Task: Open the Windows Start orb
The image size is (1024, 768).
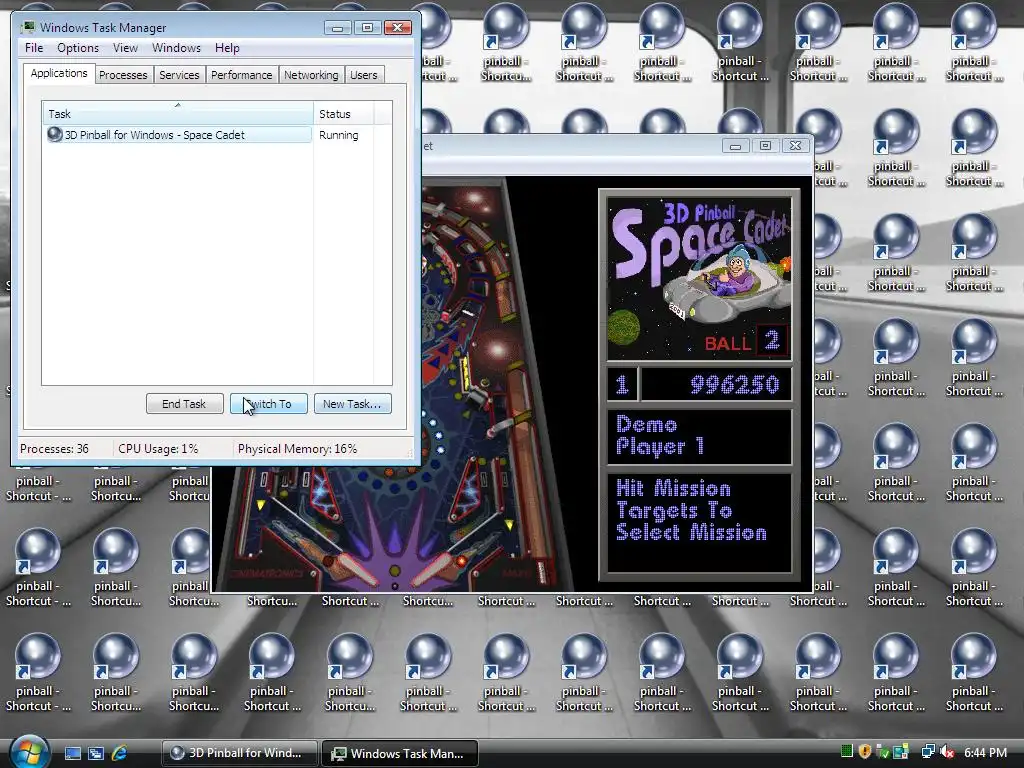Action: 29,752
